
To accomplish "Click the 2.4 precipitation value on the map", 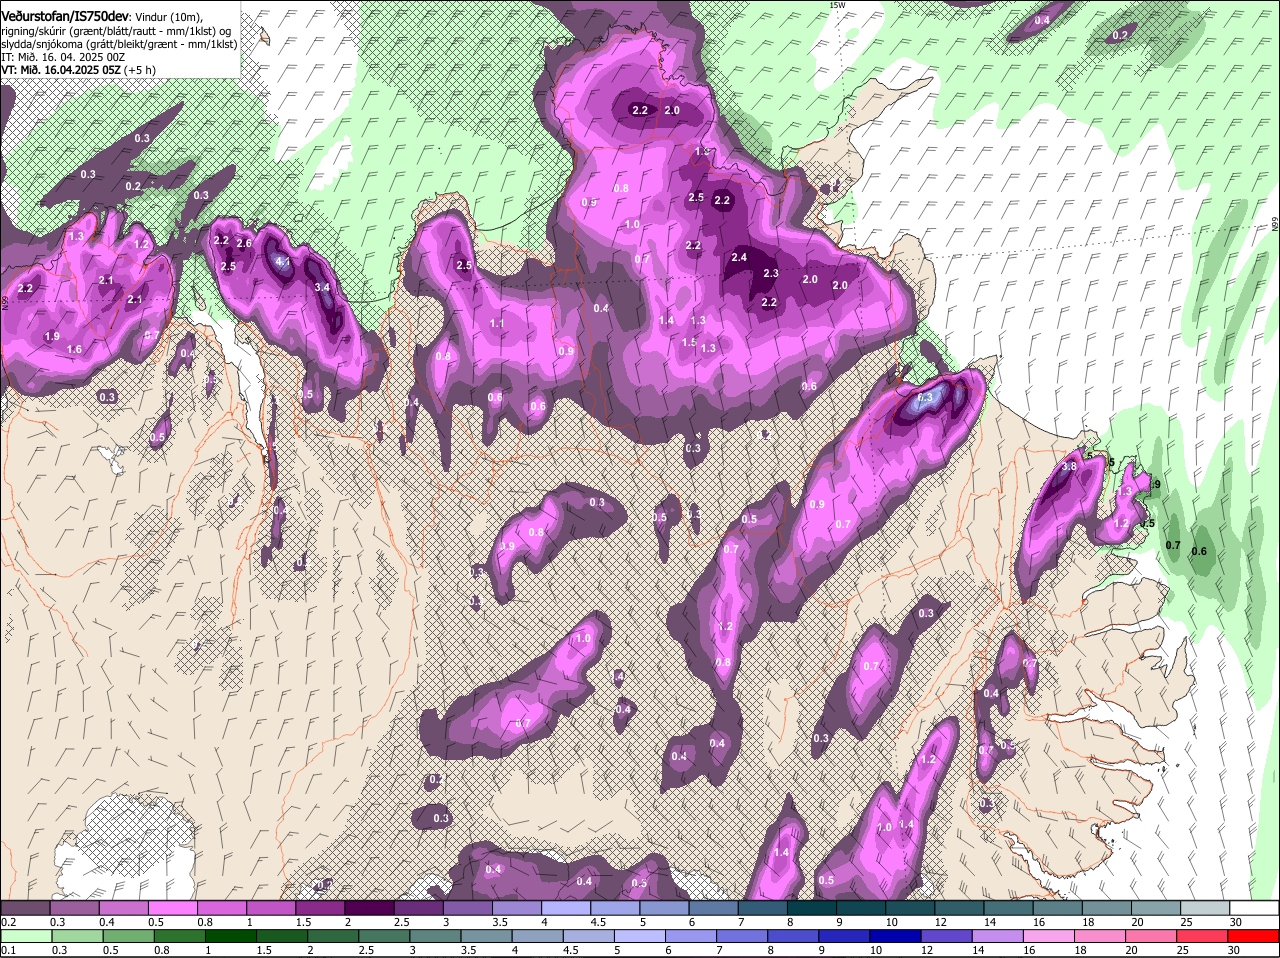I will coord(739,257).
